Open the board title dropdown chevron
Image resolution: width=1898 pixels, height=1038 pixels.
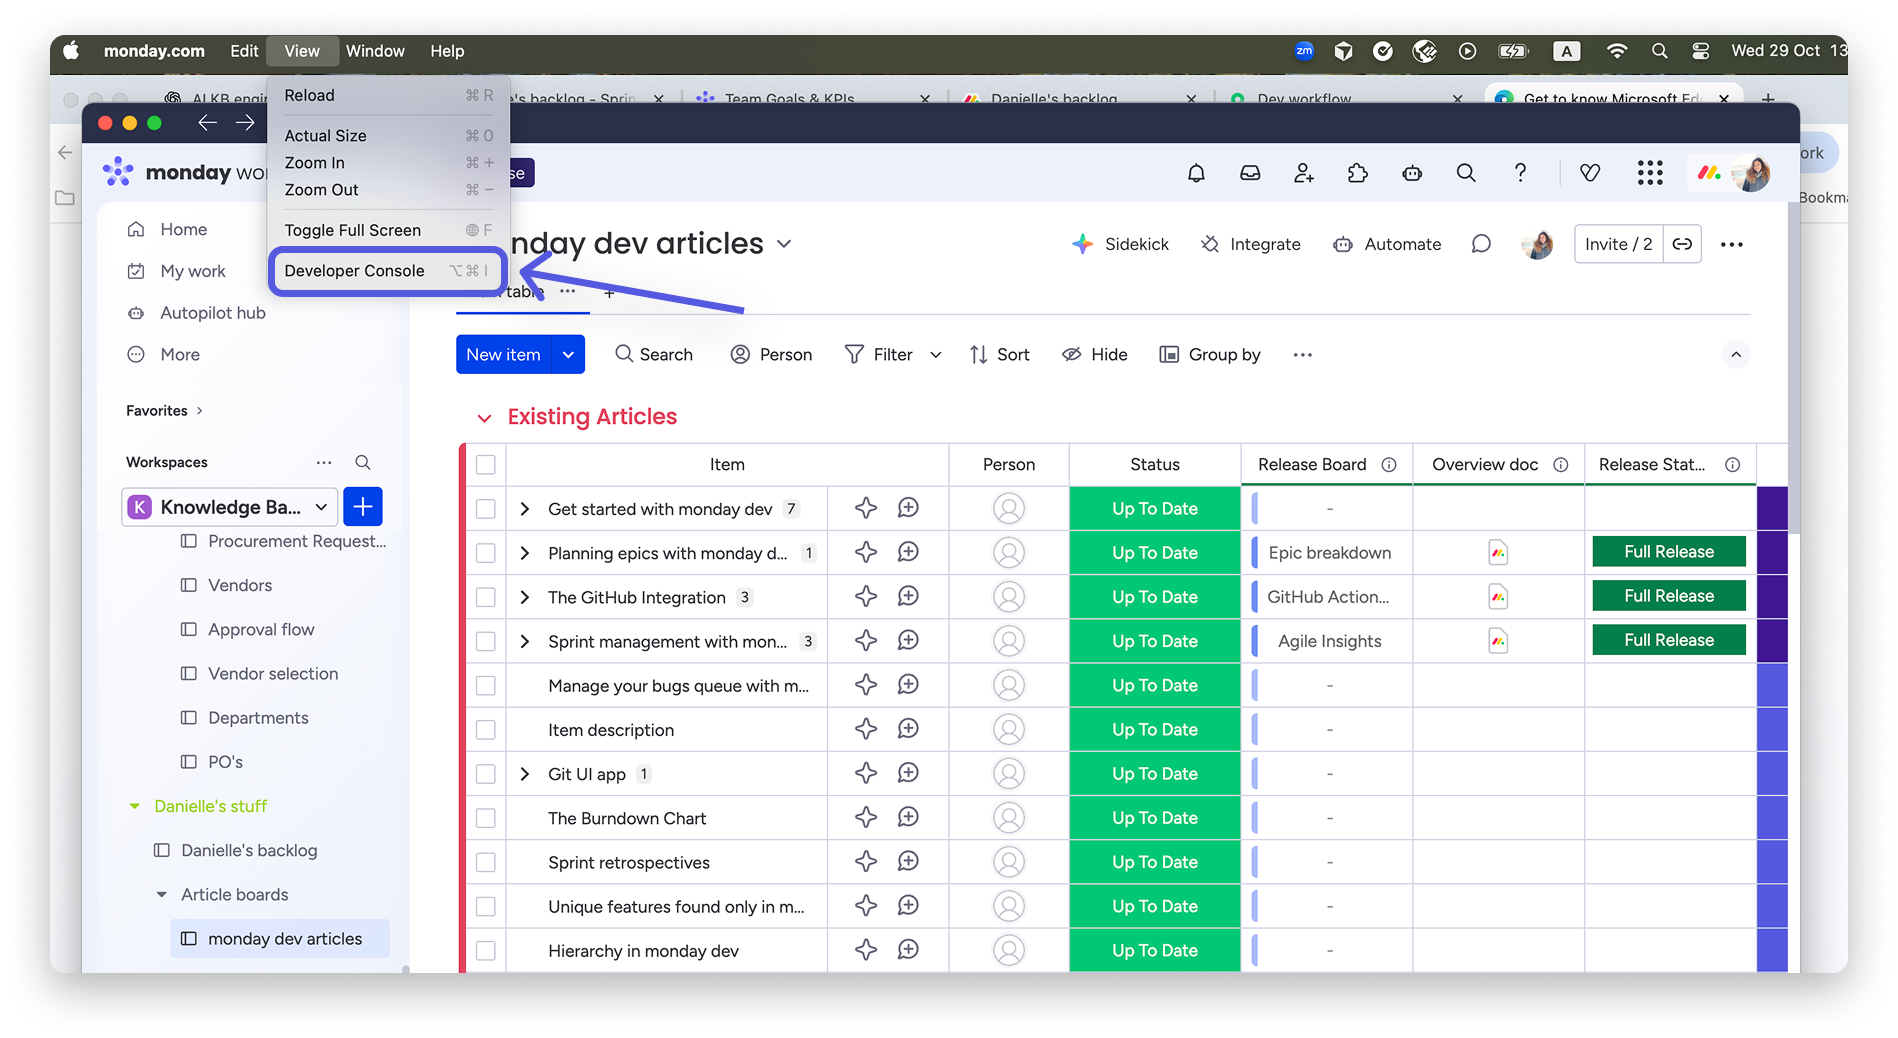785,244
